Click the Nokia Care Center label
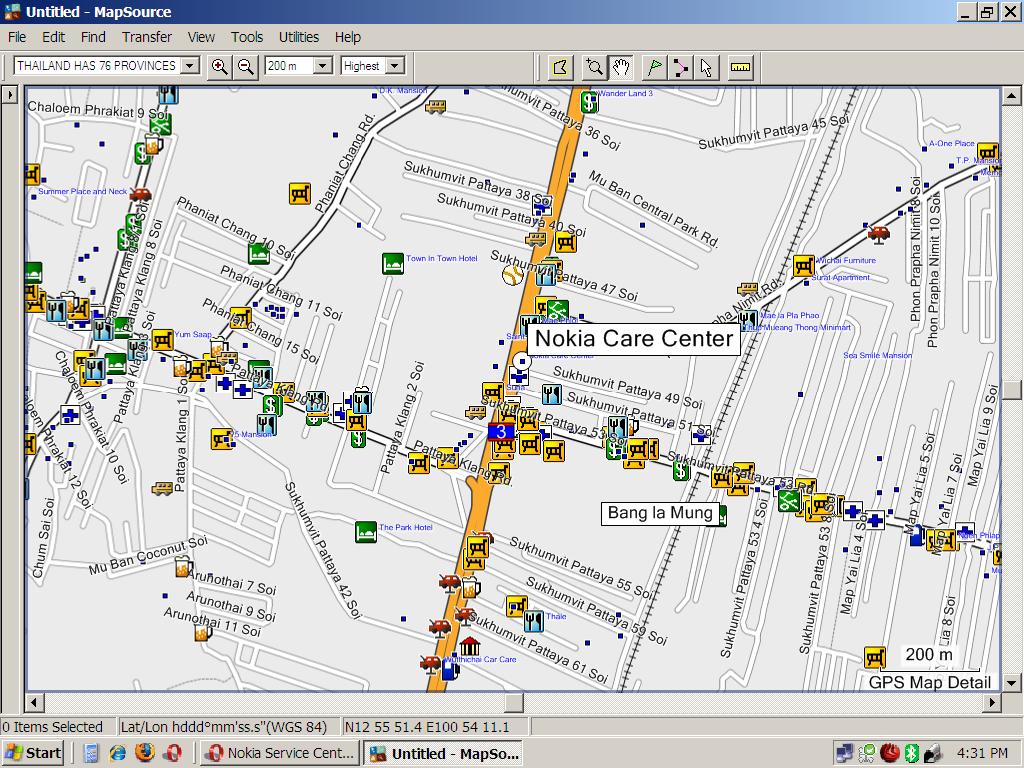This screenshot has height=768, width=1024. tap(634, 339)
